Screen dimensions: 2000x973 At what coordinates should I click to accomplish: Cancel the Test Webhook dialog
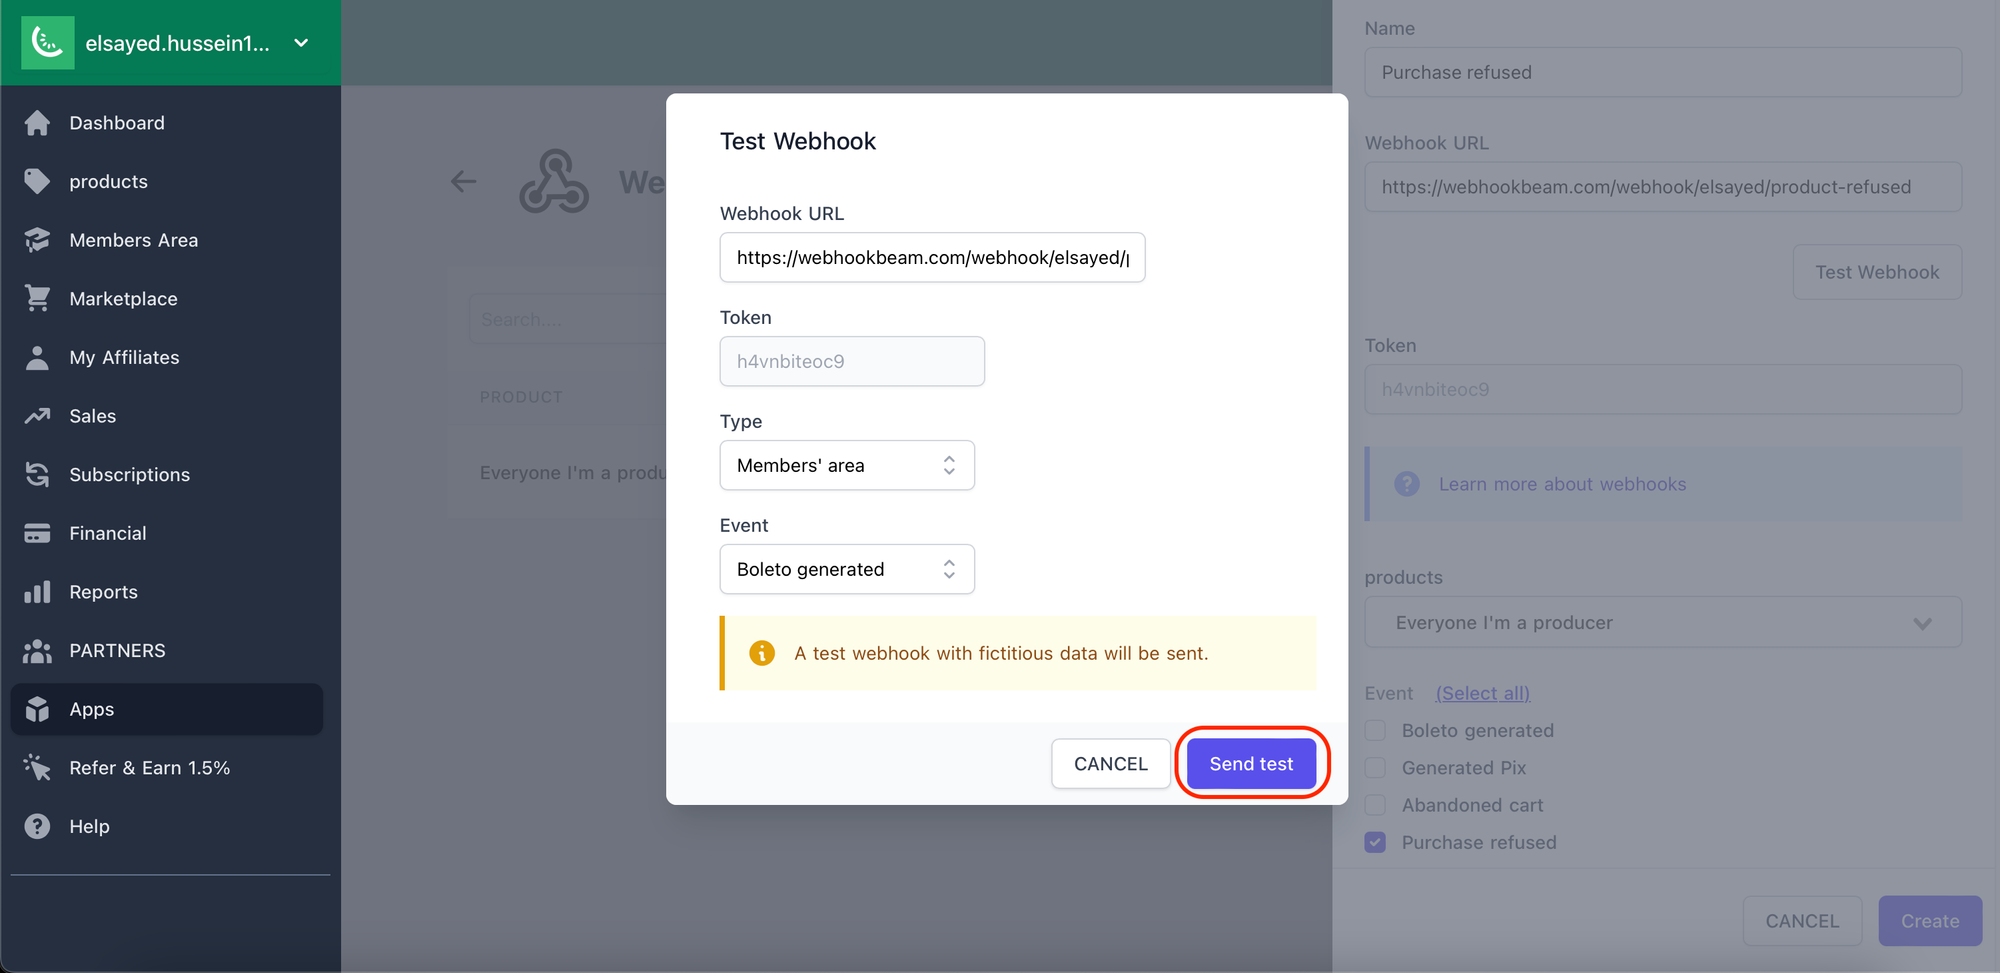coord(1110,764)
